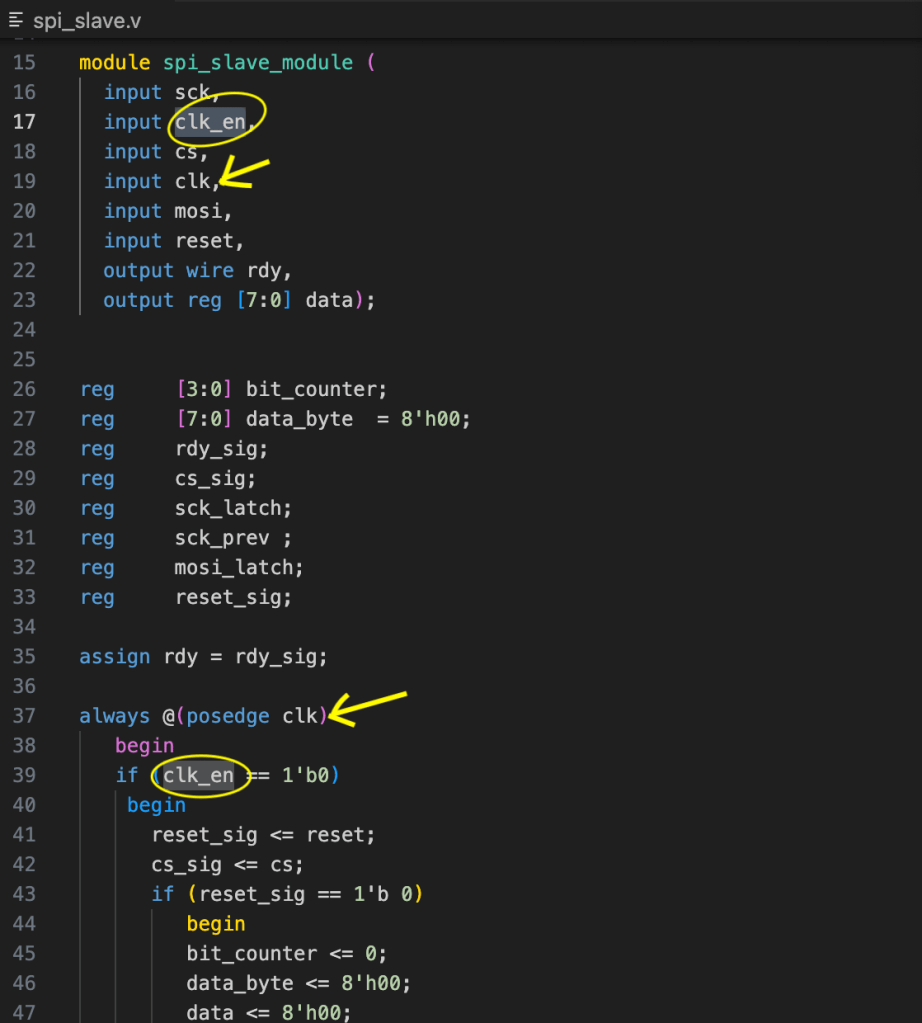Click line number 47 in the gutter

24,1013
